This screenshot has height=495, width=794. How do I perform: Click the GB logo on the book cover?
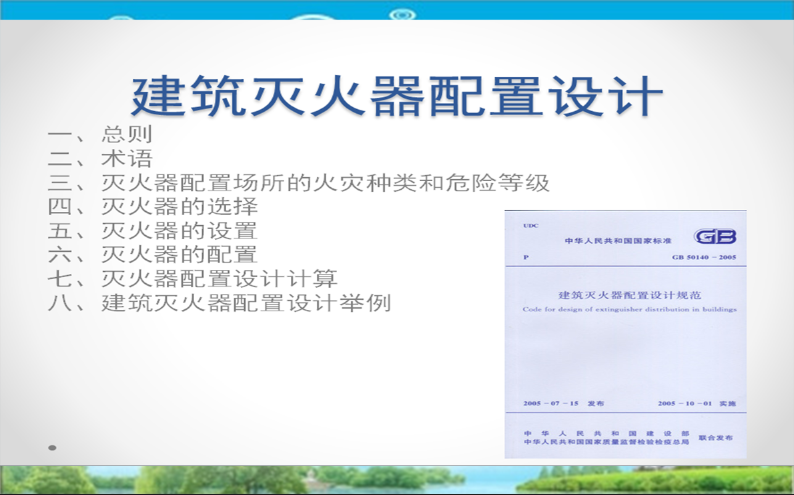714,237
